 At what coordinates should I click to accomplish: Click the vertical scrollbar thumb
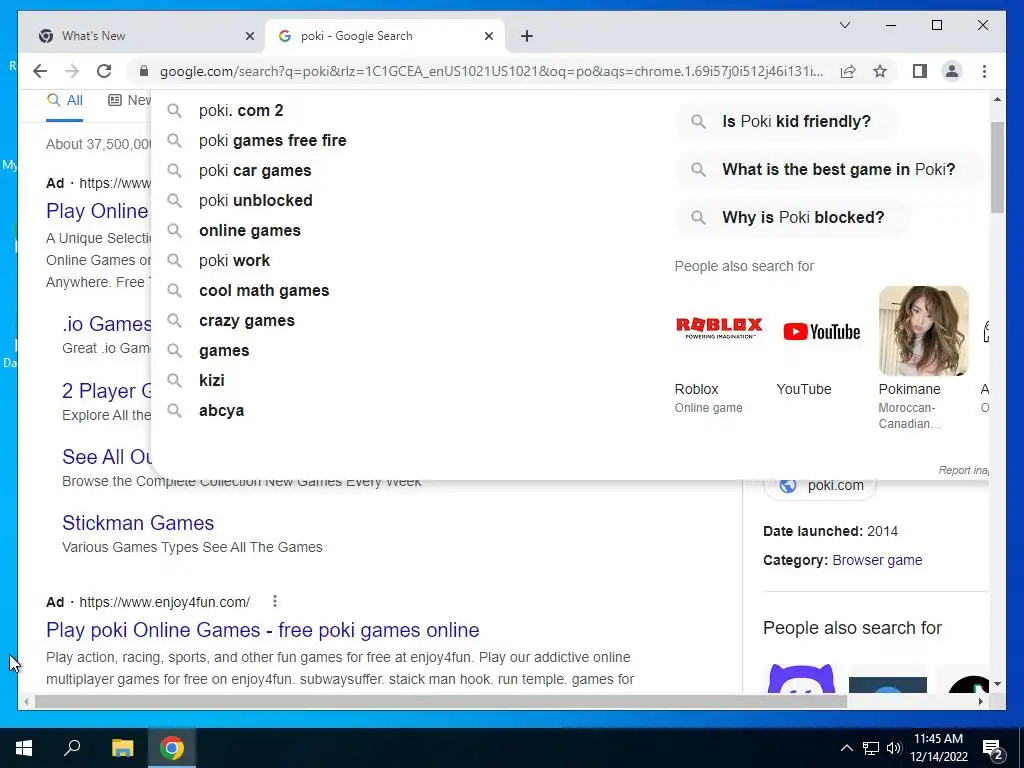click(x=997, y=167)
